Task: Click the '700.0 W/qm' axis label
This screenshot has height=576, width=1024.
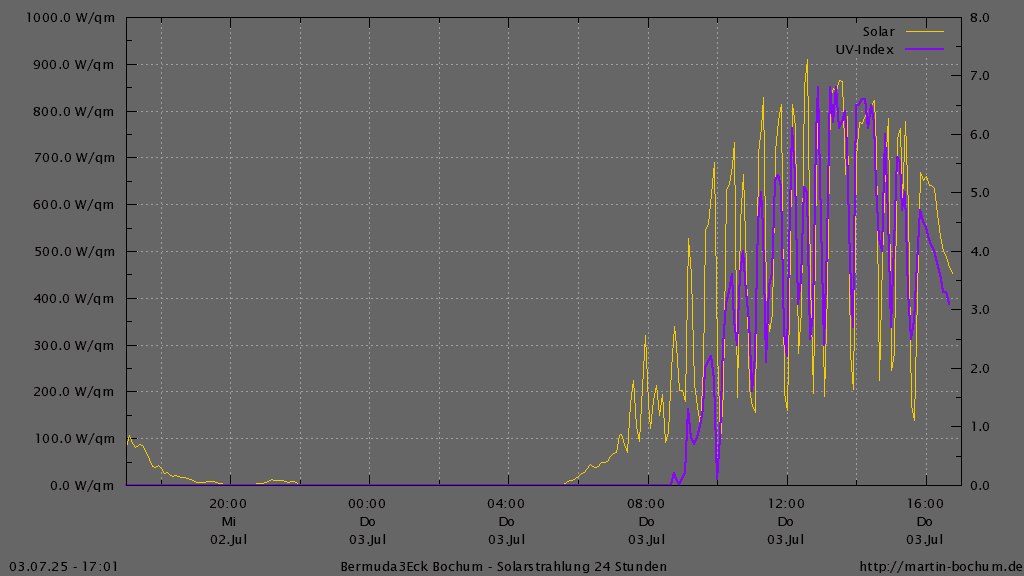Action: [74, 157]
